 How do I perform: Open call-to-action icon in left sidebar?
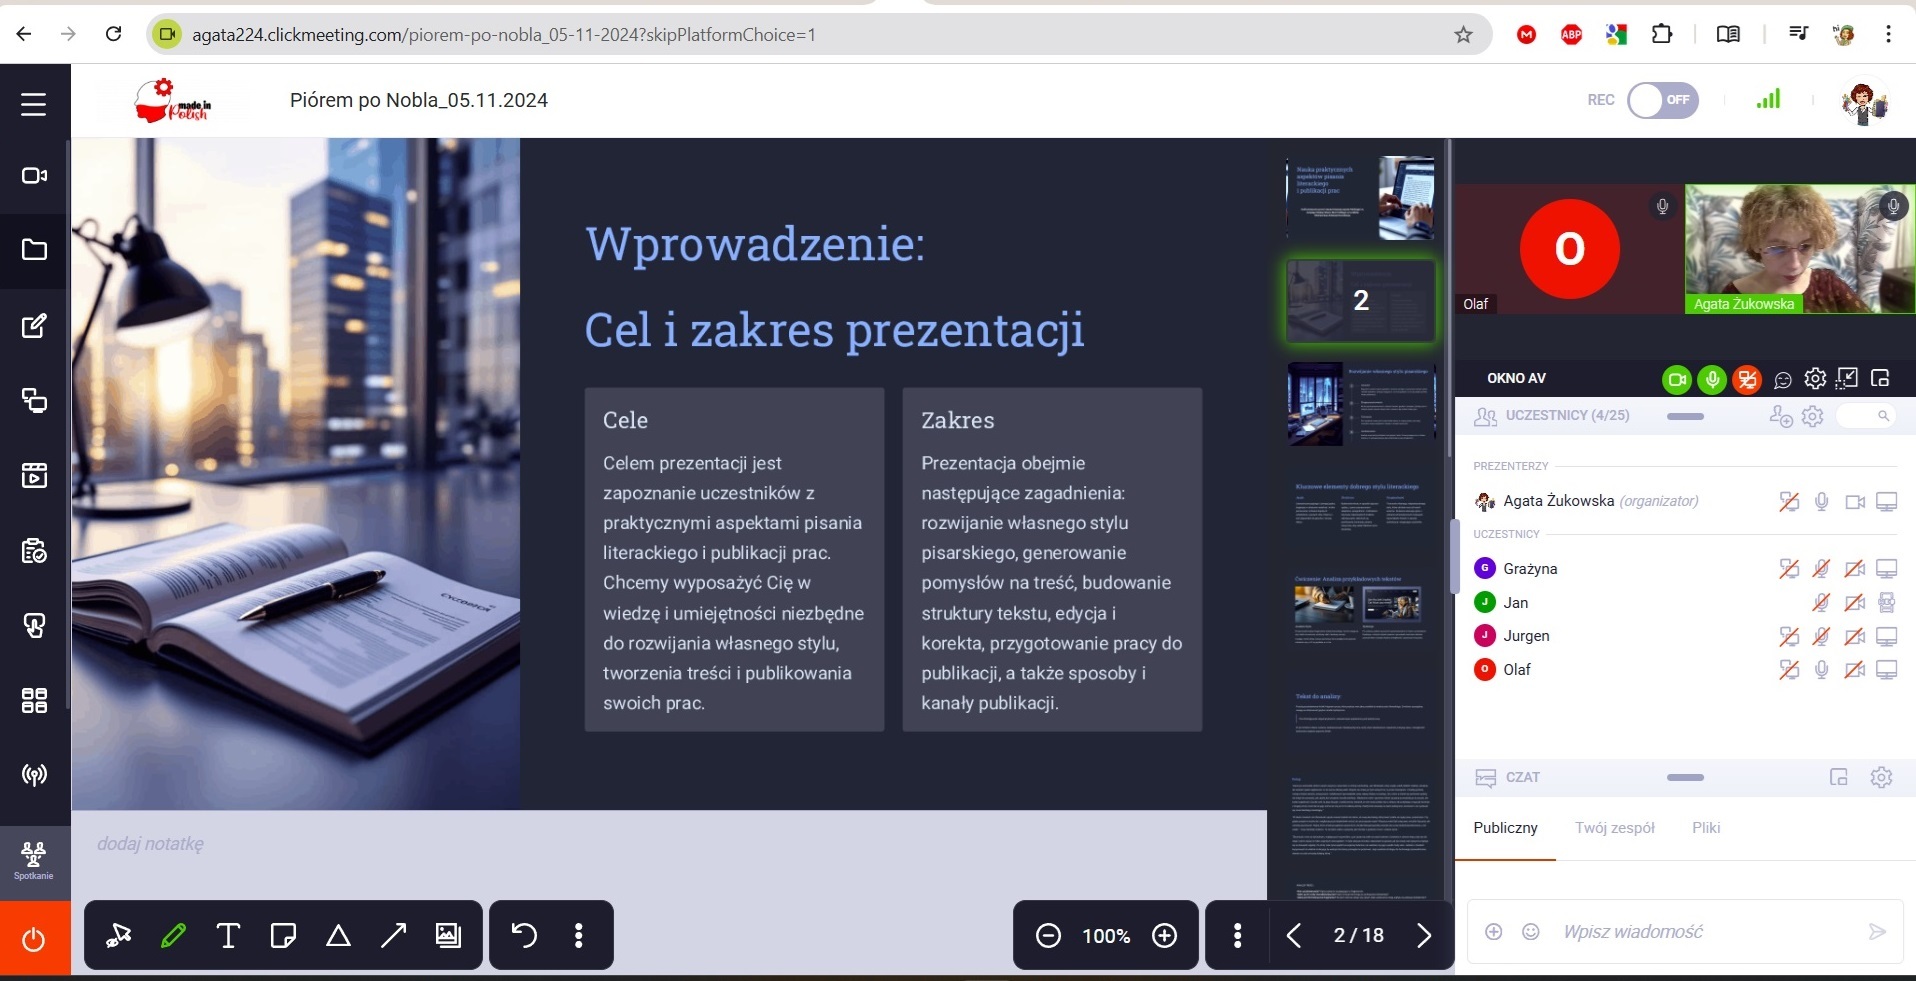[34, 626]
